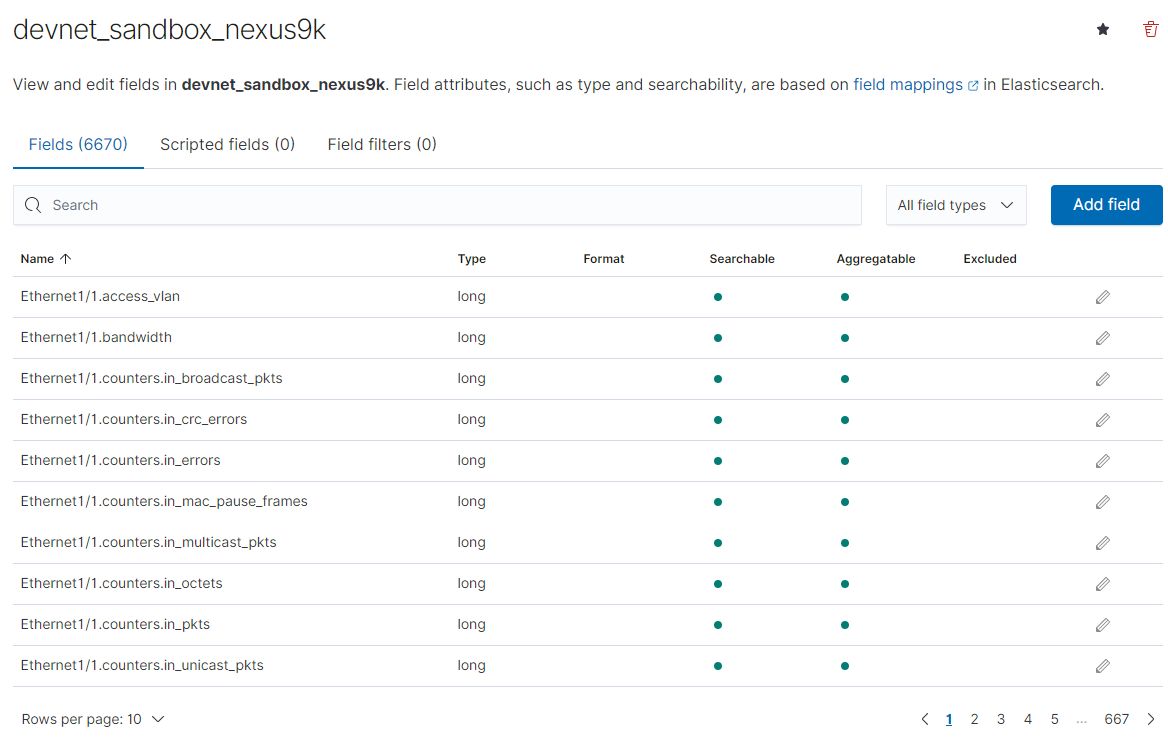The image size is (1168, 748).
Task: Open the Rows per page selector
Action: 92,719
